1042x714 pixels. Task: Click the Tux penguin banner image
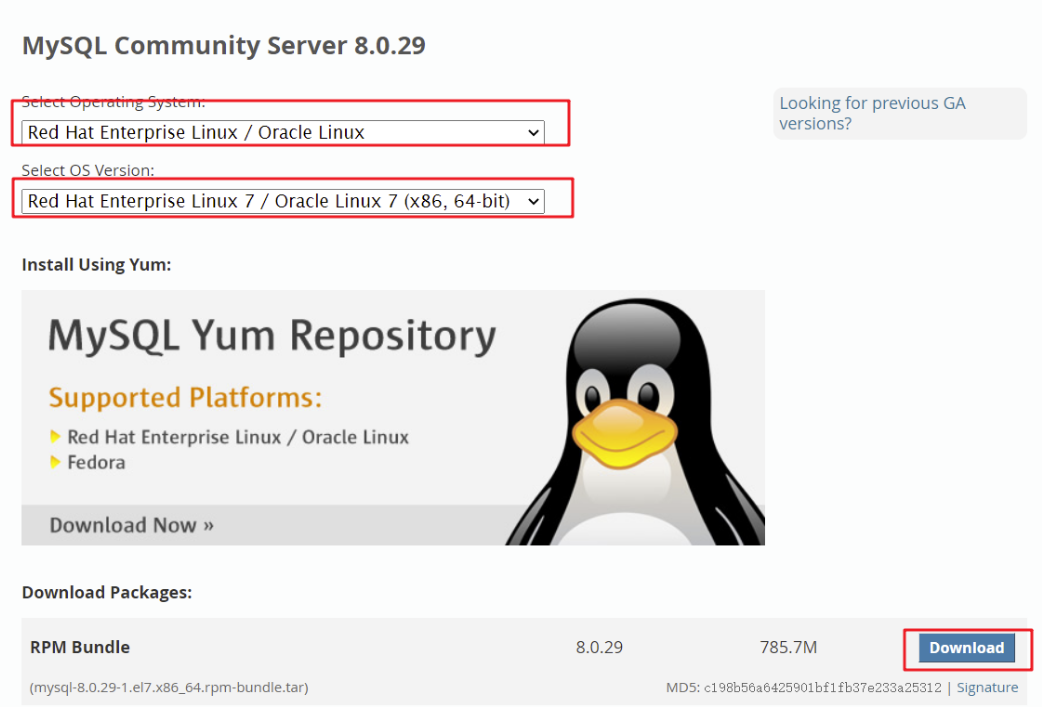tap(637, 423)
